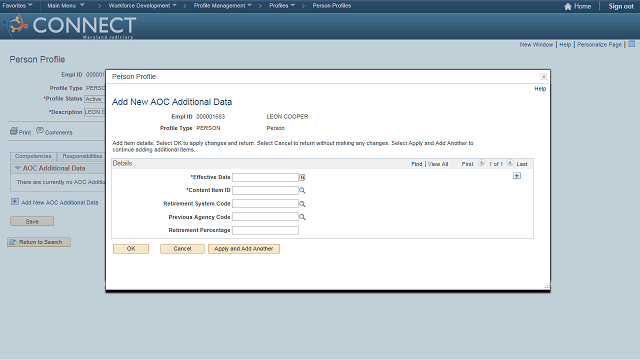Click Help link inside the dialog
Screen dimensions: 640x360
coord(540,89)
